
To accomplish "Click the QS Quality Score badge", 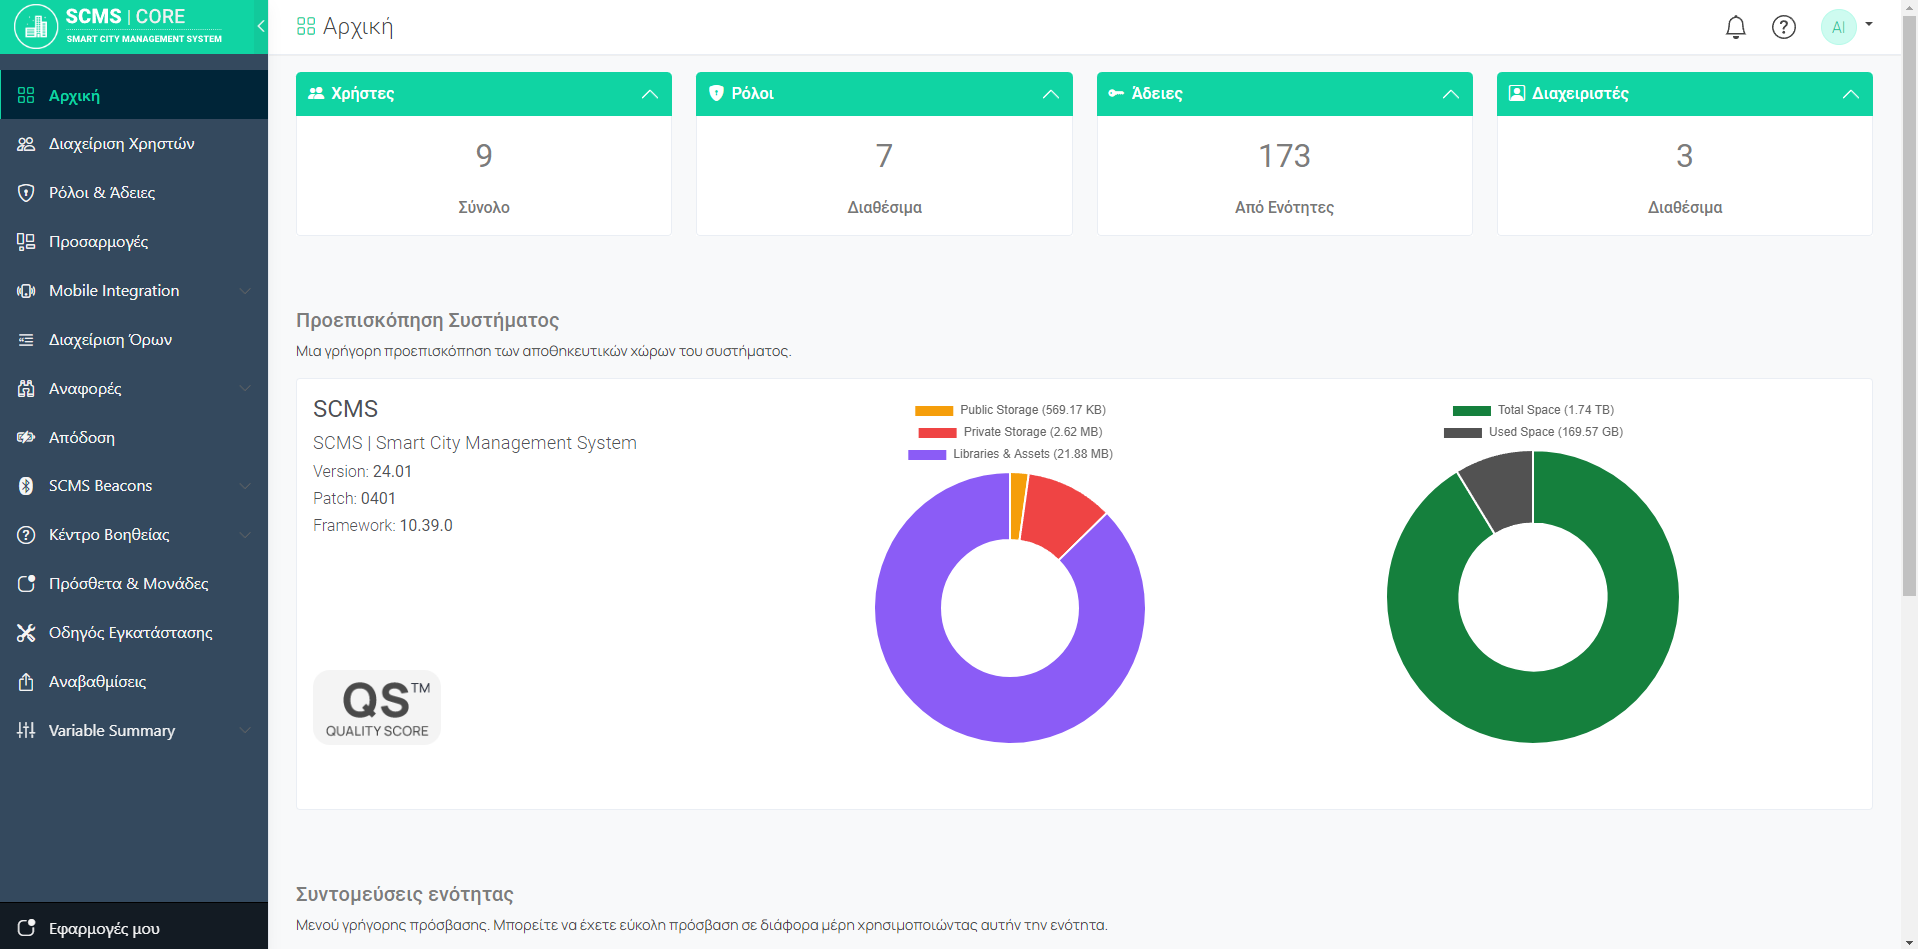I will coord(377,707).
